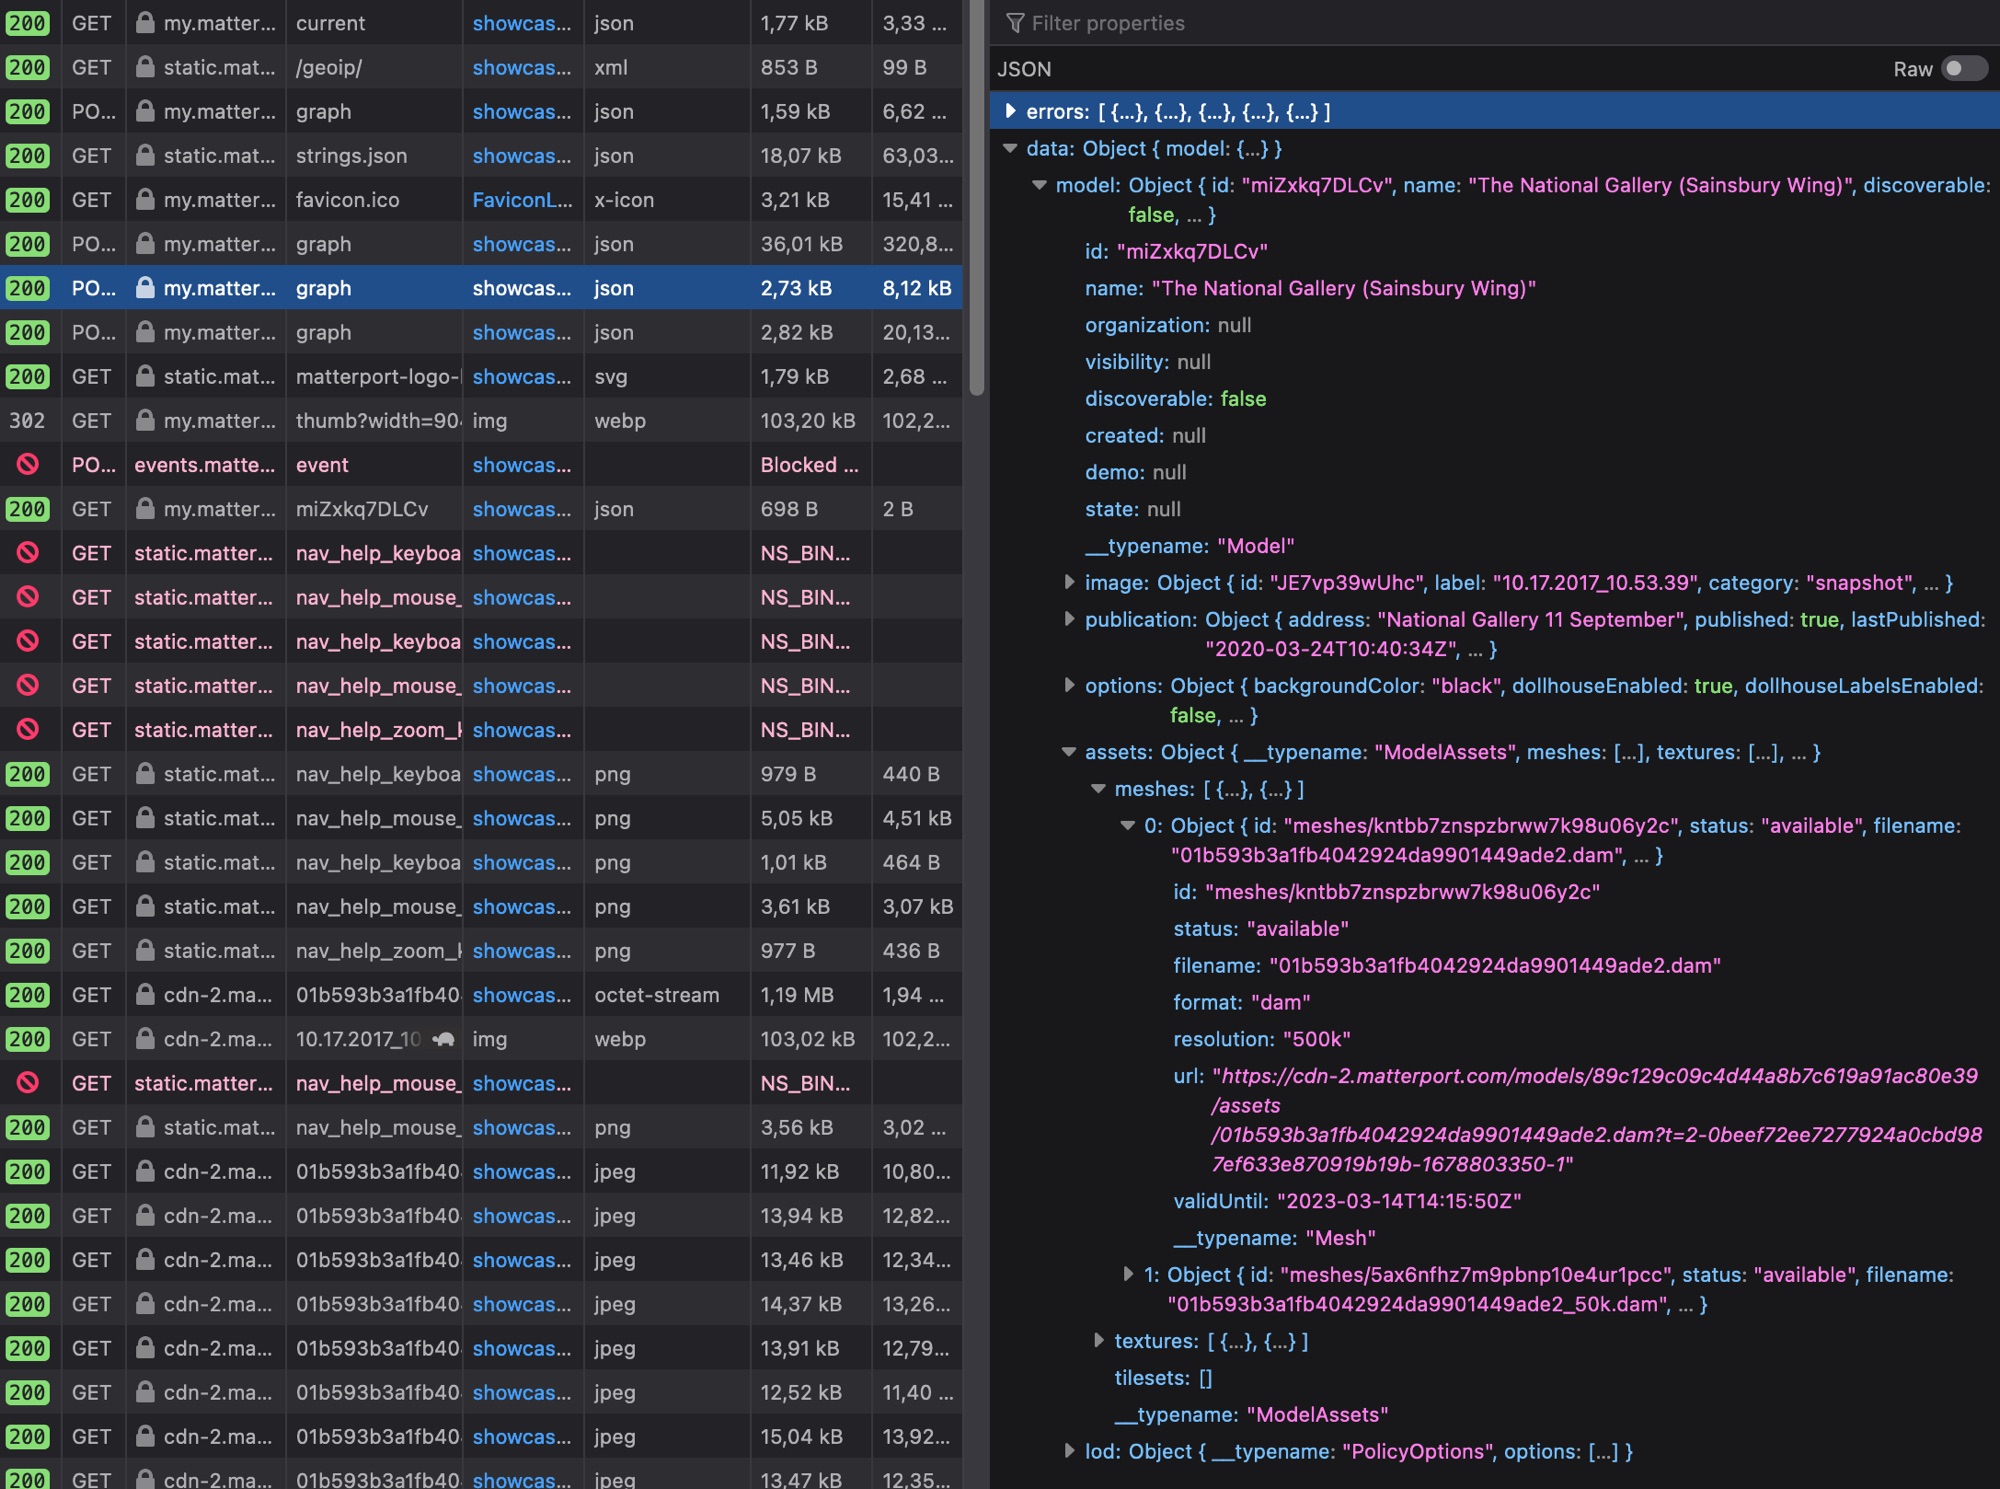The image size is (2000, 1489).
Task: Click the blocked icon on events.matte event request
Action: click(x=28, y=464)
